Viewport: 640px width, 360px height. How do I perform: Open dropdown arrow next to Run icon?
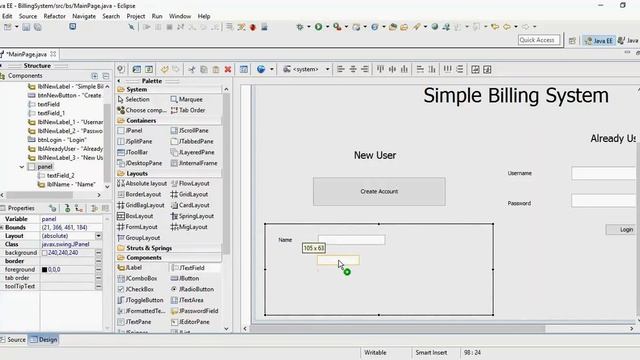tap(327, 27)
